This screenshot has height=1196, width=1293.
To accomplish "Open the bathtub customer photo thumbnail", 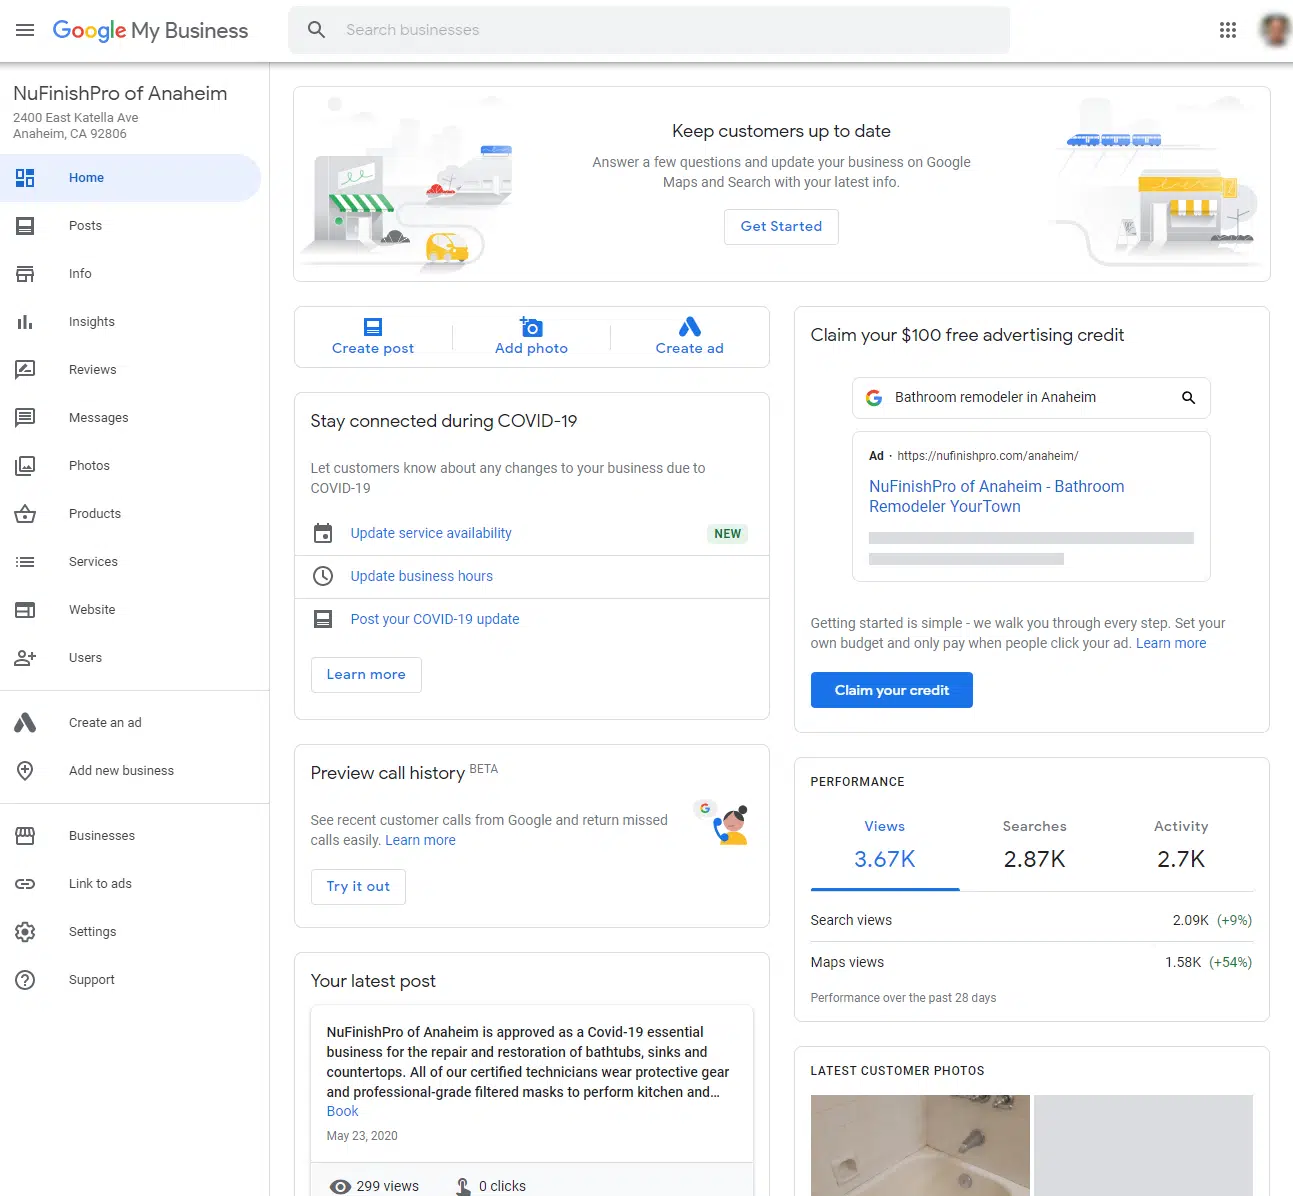I will pos(920,1145).
